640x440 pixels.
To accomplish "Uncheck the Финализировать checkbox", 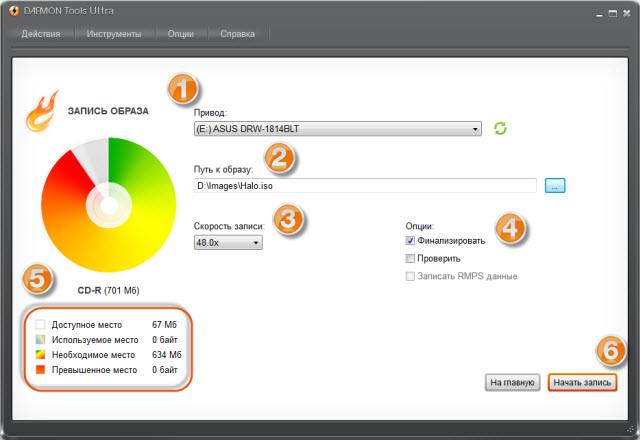I will coord(410,241).
